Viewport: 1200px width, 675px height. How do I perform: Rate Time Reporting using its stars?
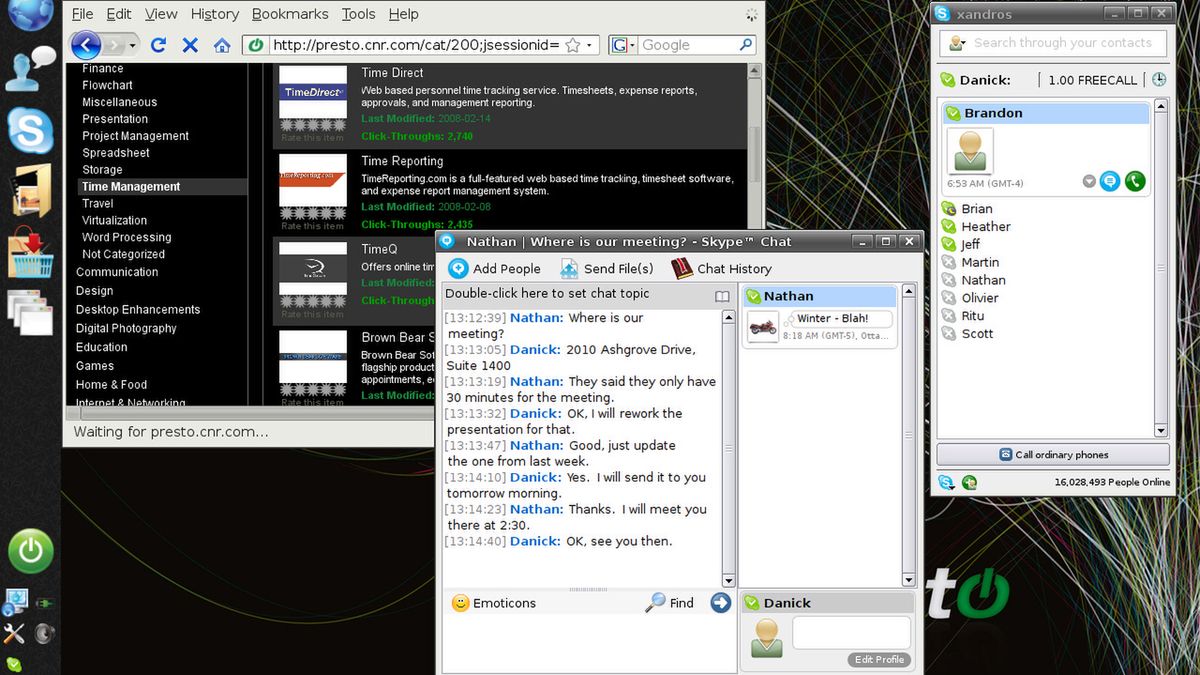click(x=312, y=213)
